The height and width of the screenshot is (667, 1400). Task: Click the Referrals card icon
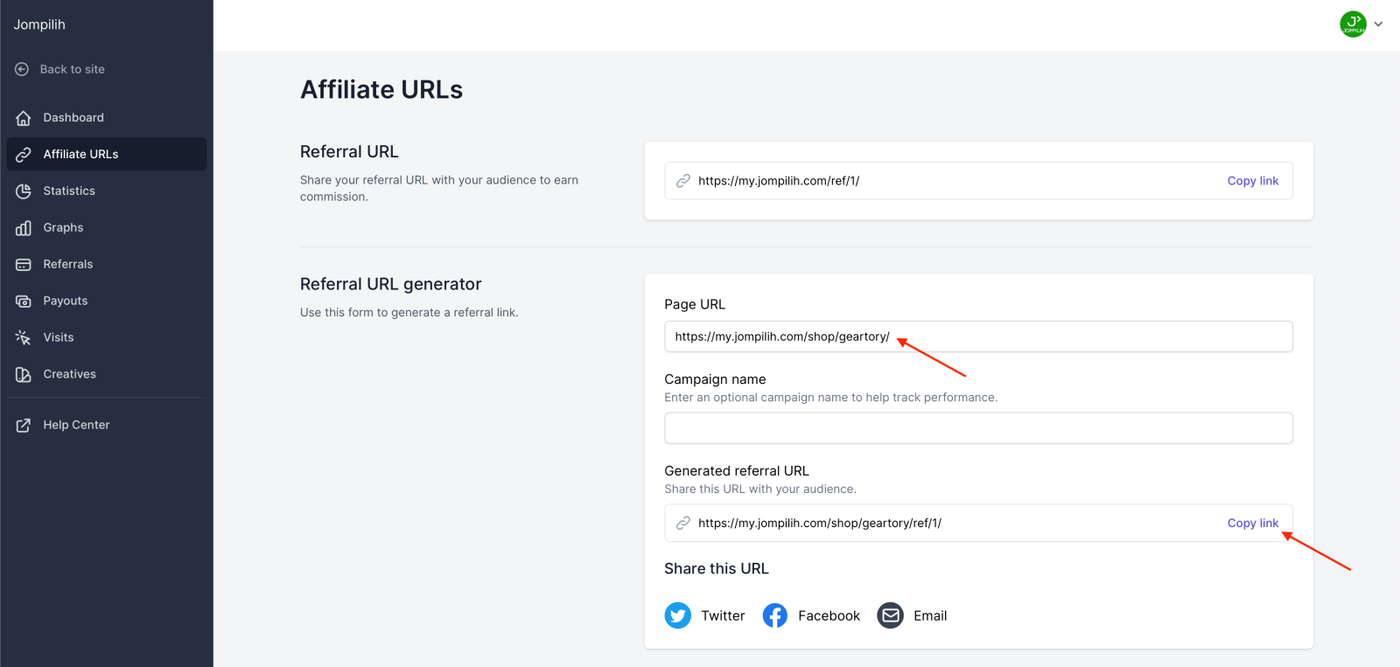tap(23, 265)
